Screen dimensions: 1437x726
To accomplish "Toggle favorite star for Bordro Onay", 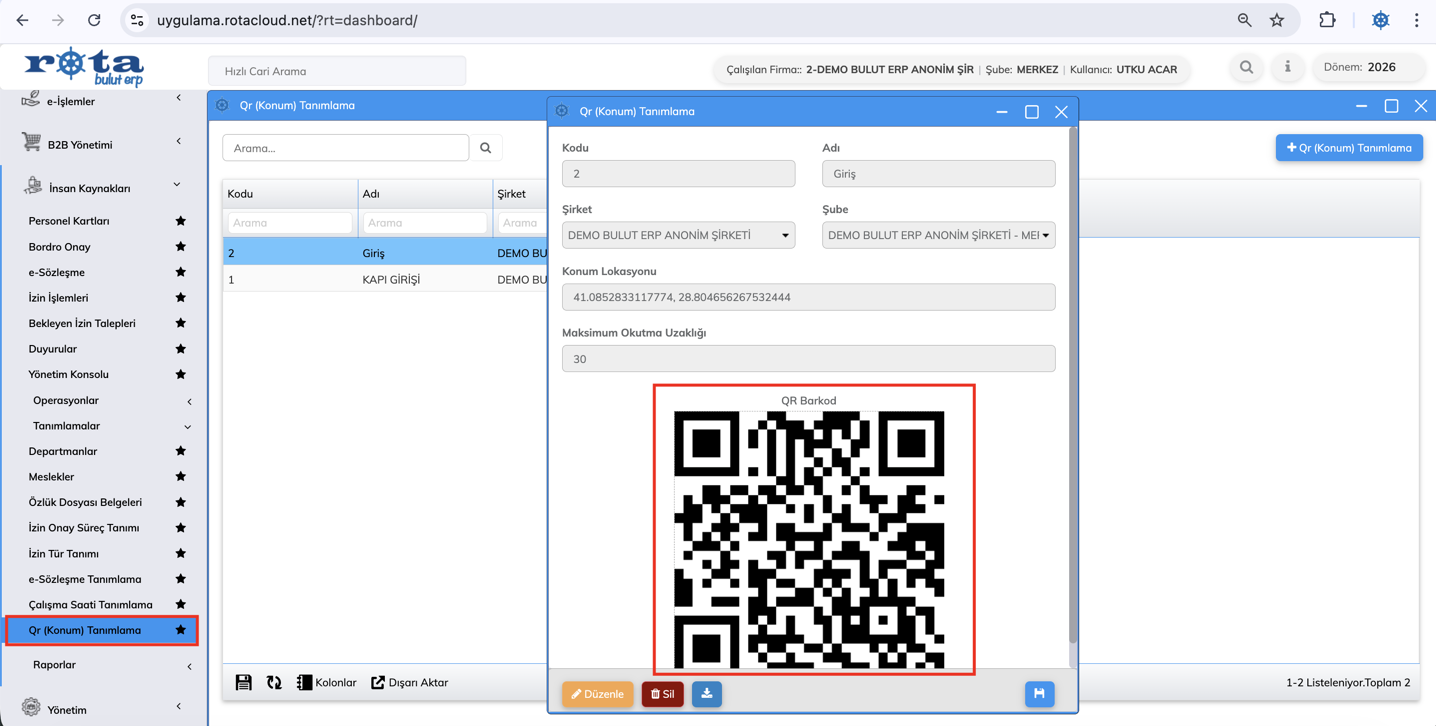I will coord(180,247).
